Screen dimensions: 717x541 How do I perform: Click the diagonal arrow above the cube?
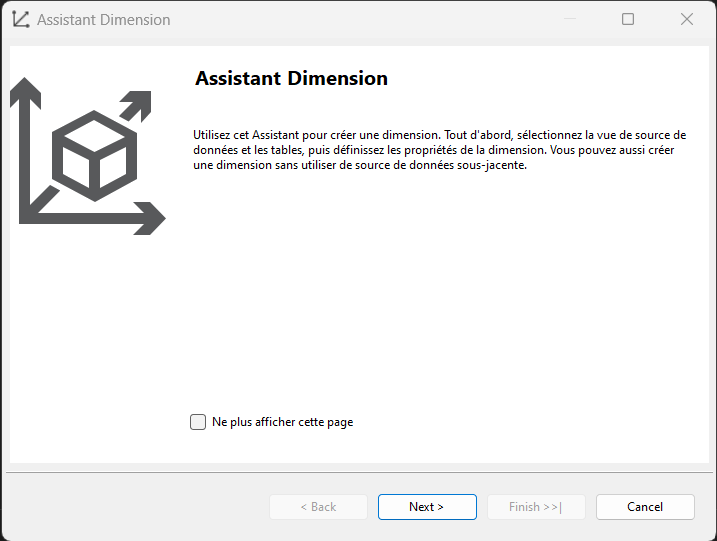[x=136, y=106]
